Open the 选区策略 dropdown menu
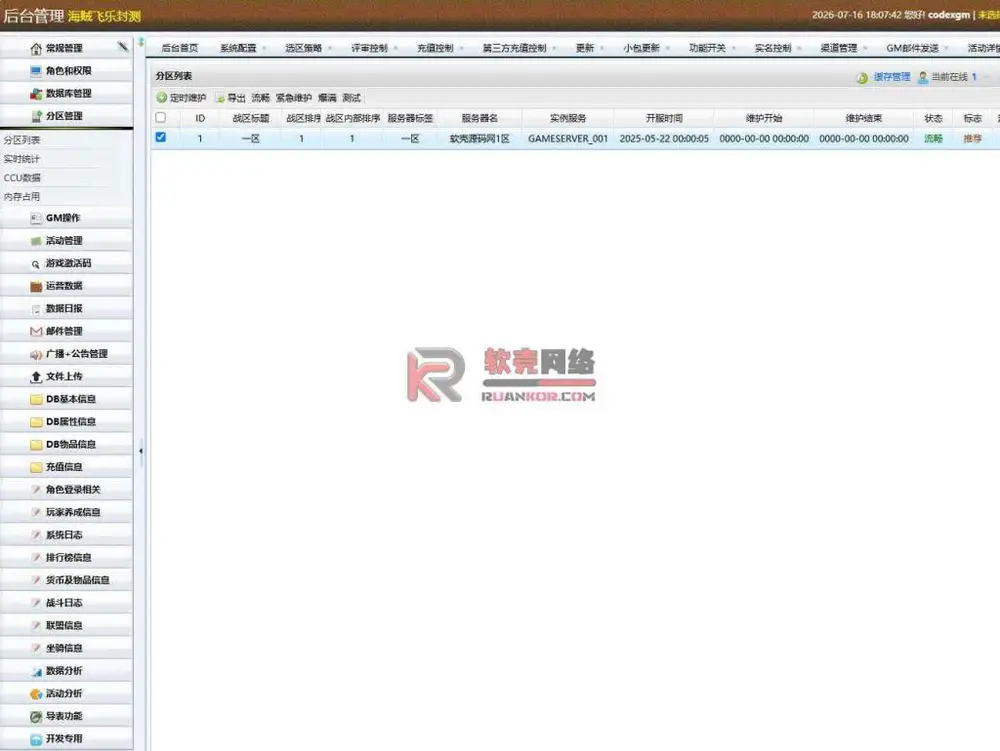The image size is (1000, 751). tap(308, 48)
